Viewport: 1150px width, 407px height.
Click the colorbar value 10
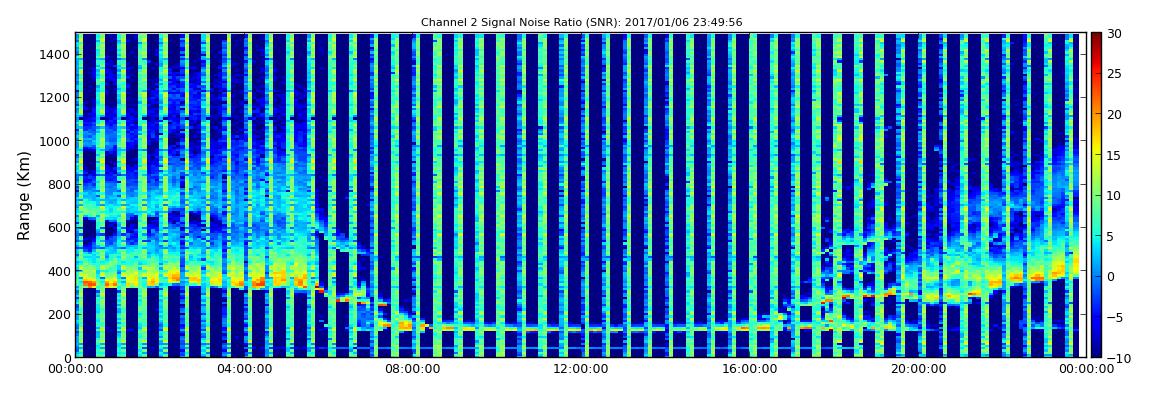(1114, 195)
